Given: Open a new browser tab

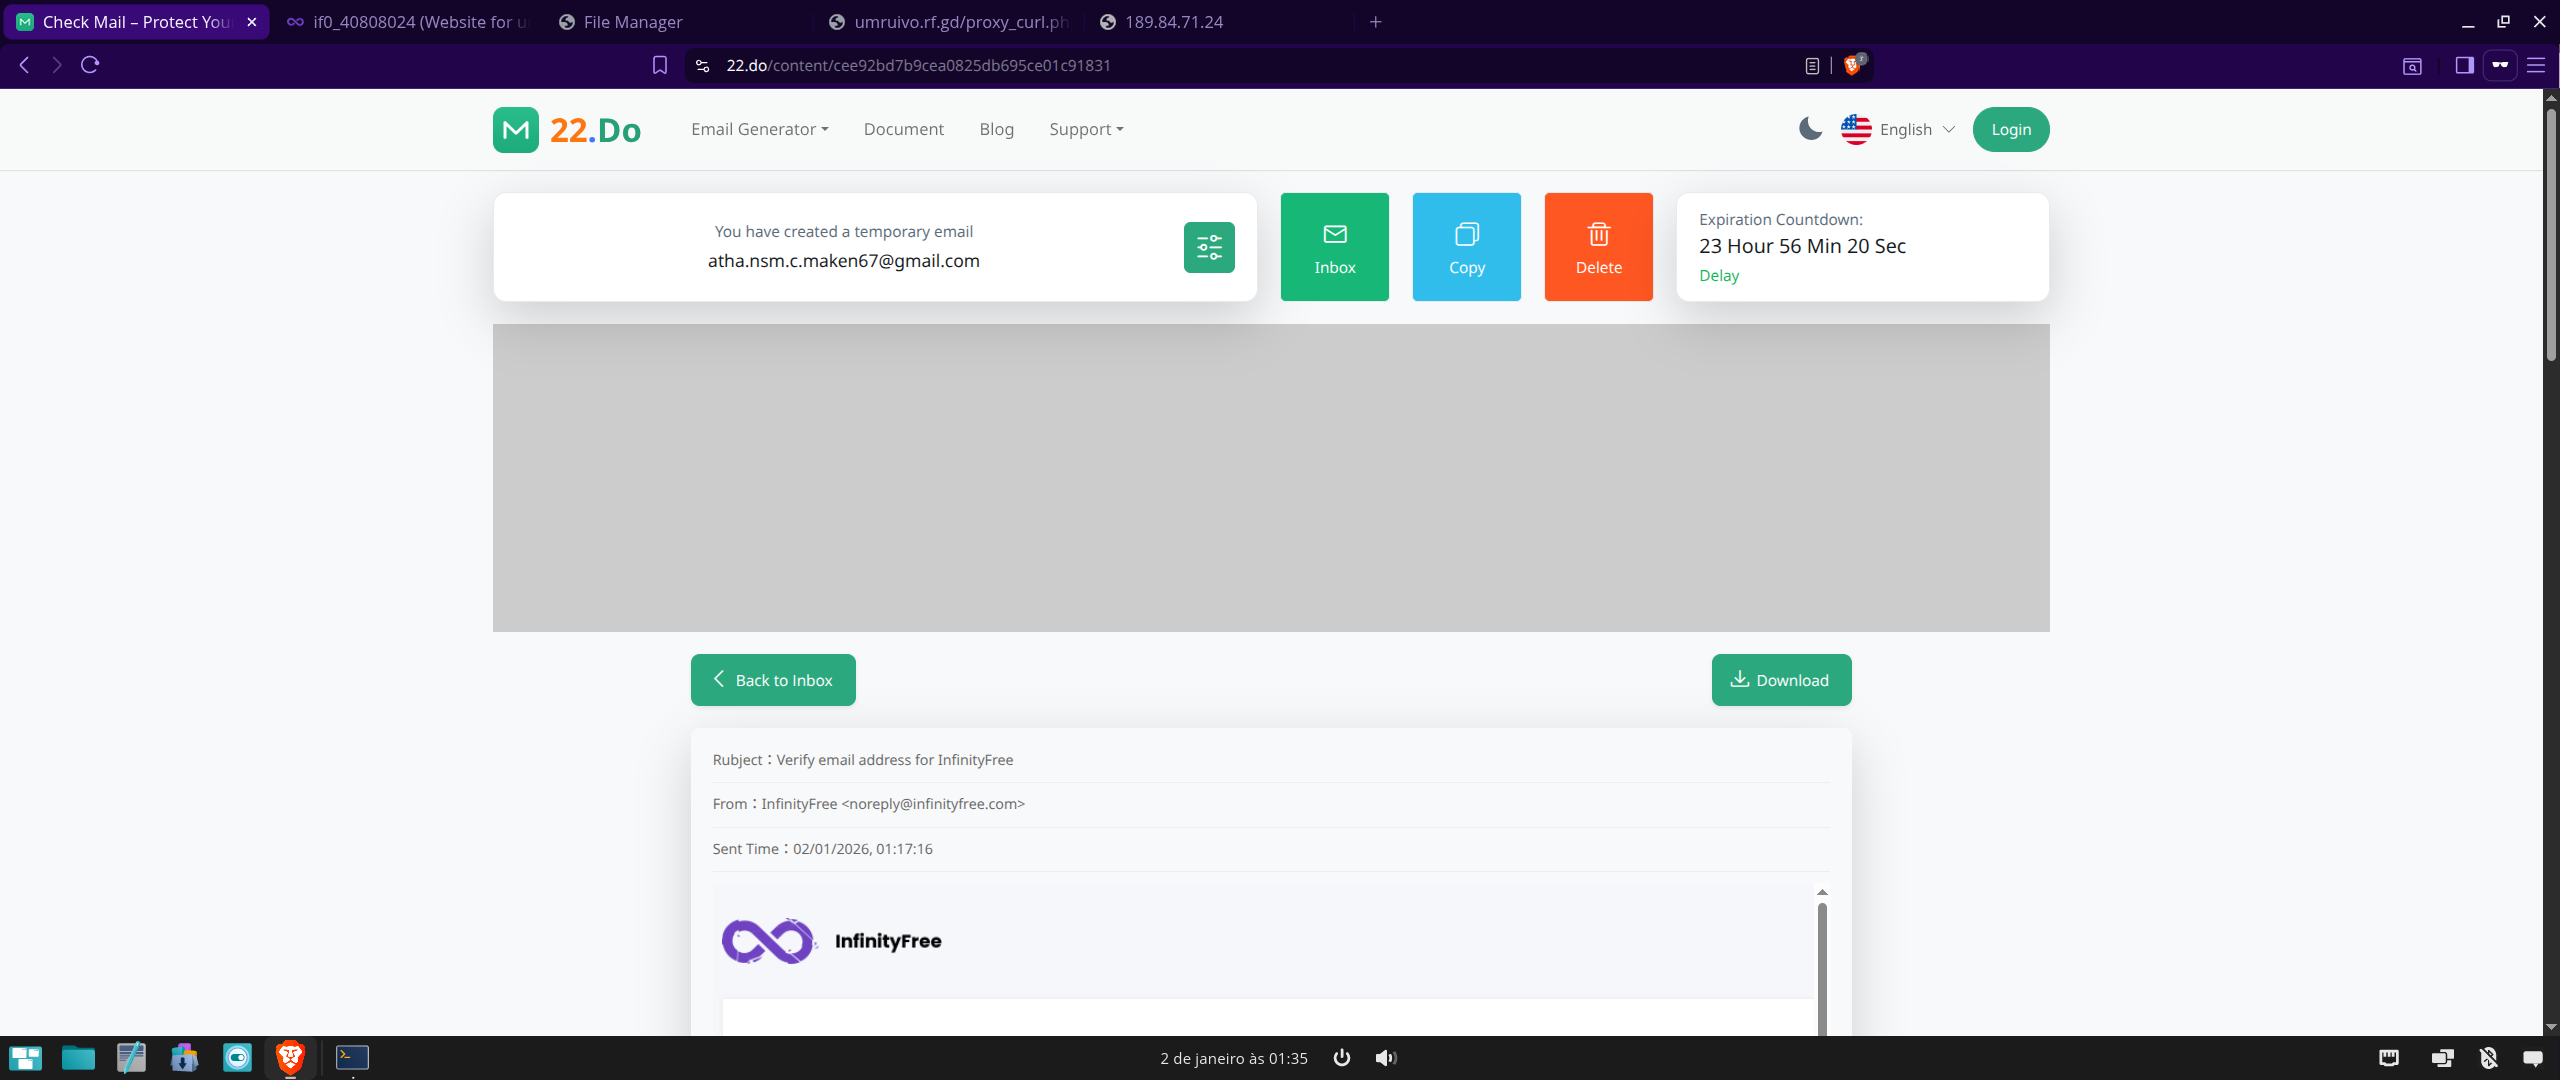Looking at the screenshot, I should (x=1376, y=22).
